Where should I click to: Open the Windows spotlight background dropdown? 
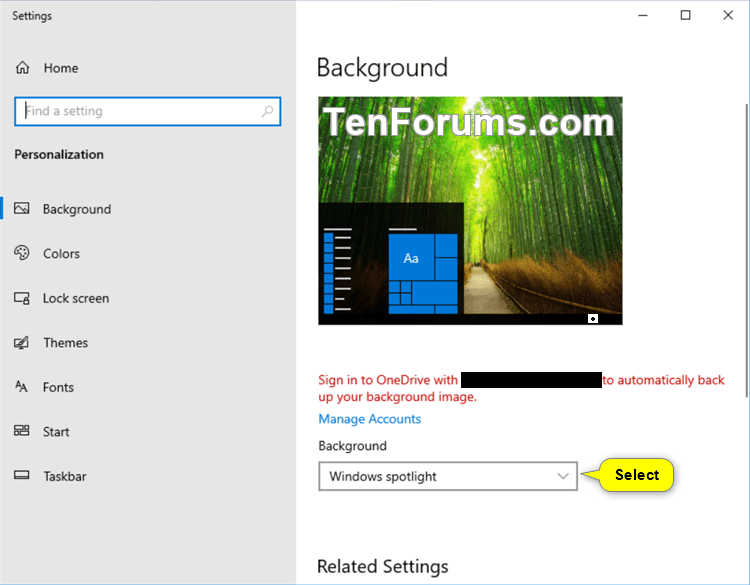point(448,476)
